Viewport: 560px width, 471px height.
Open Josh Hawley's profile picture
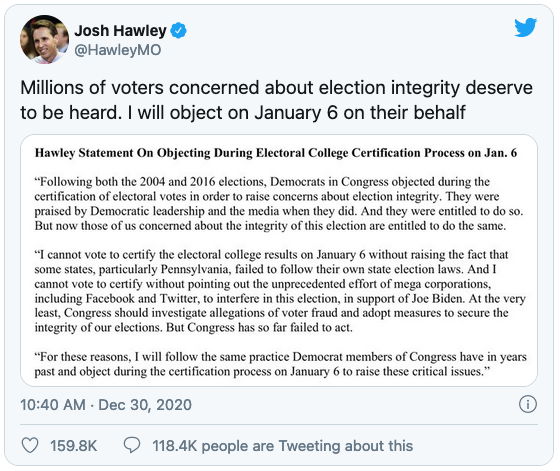pos(44,39)
